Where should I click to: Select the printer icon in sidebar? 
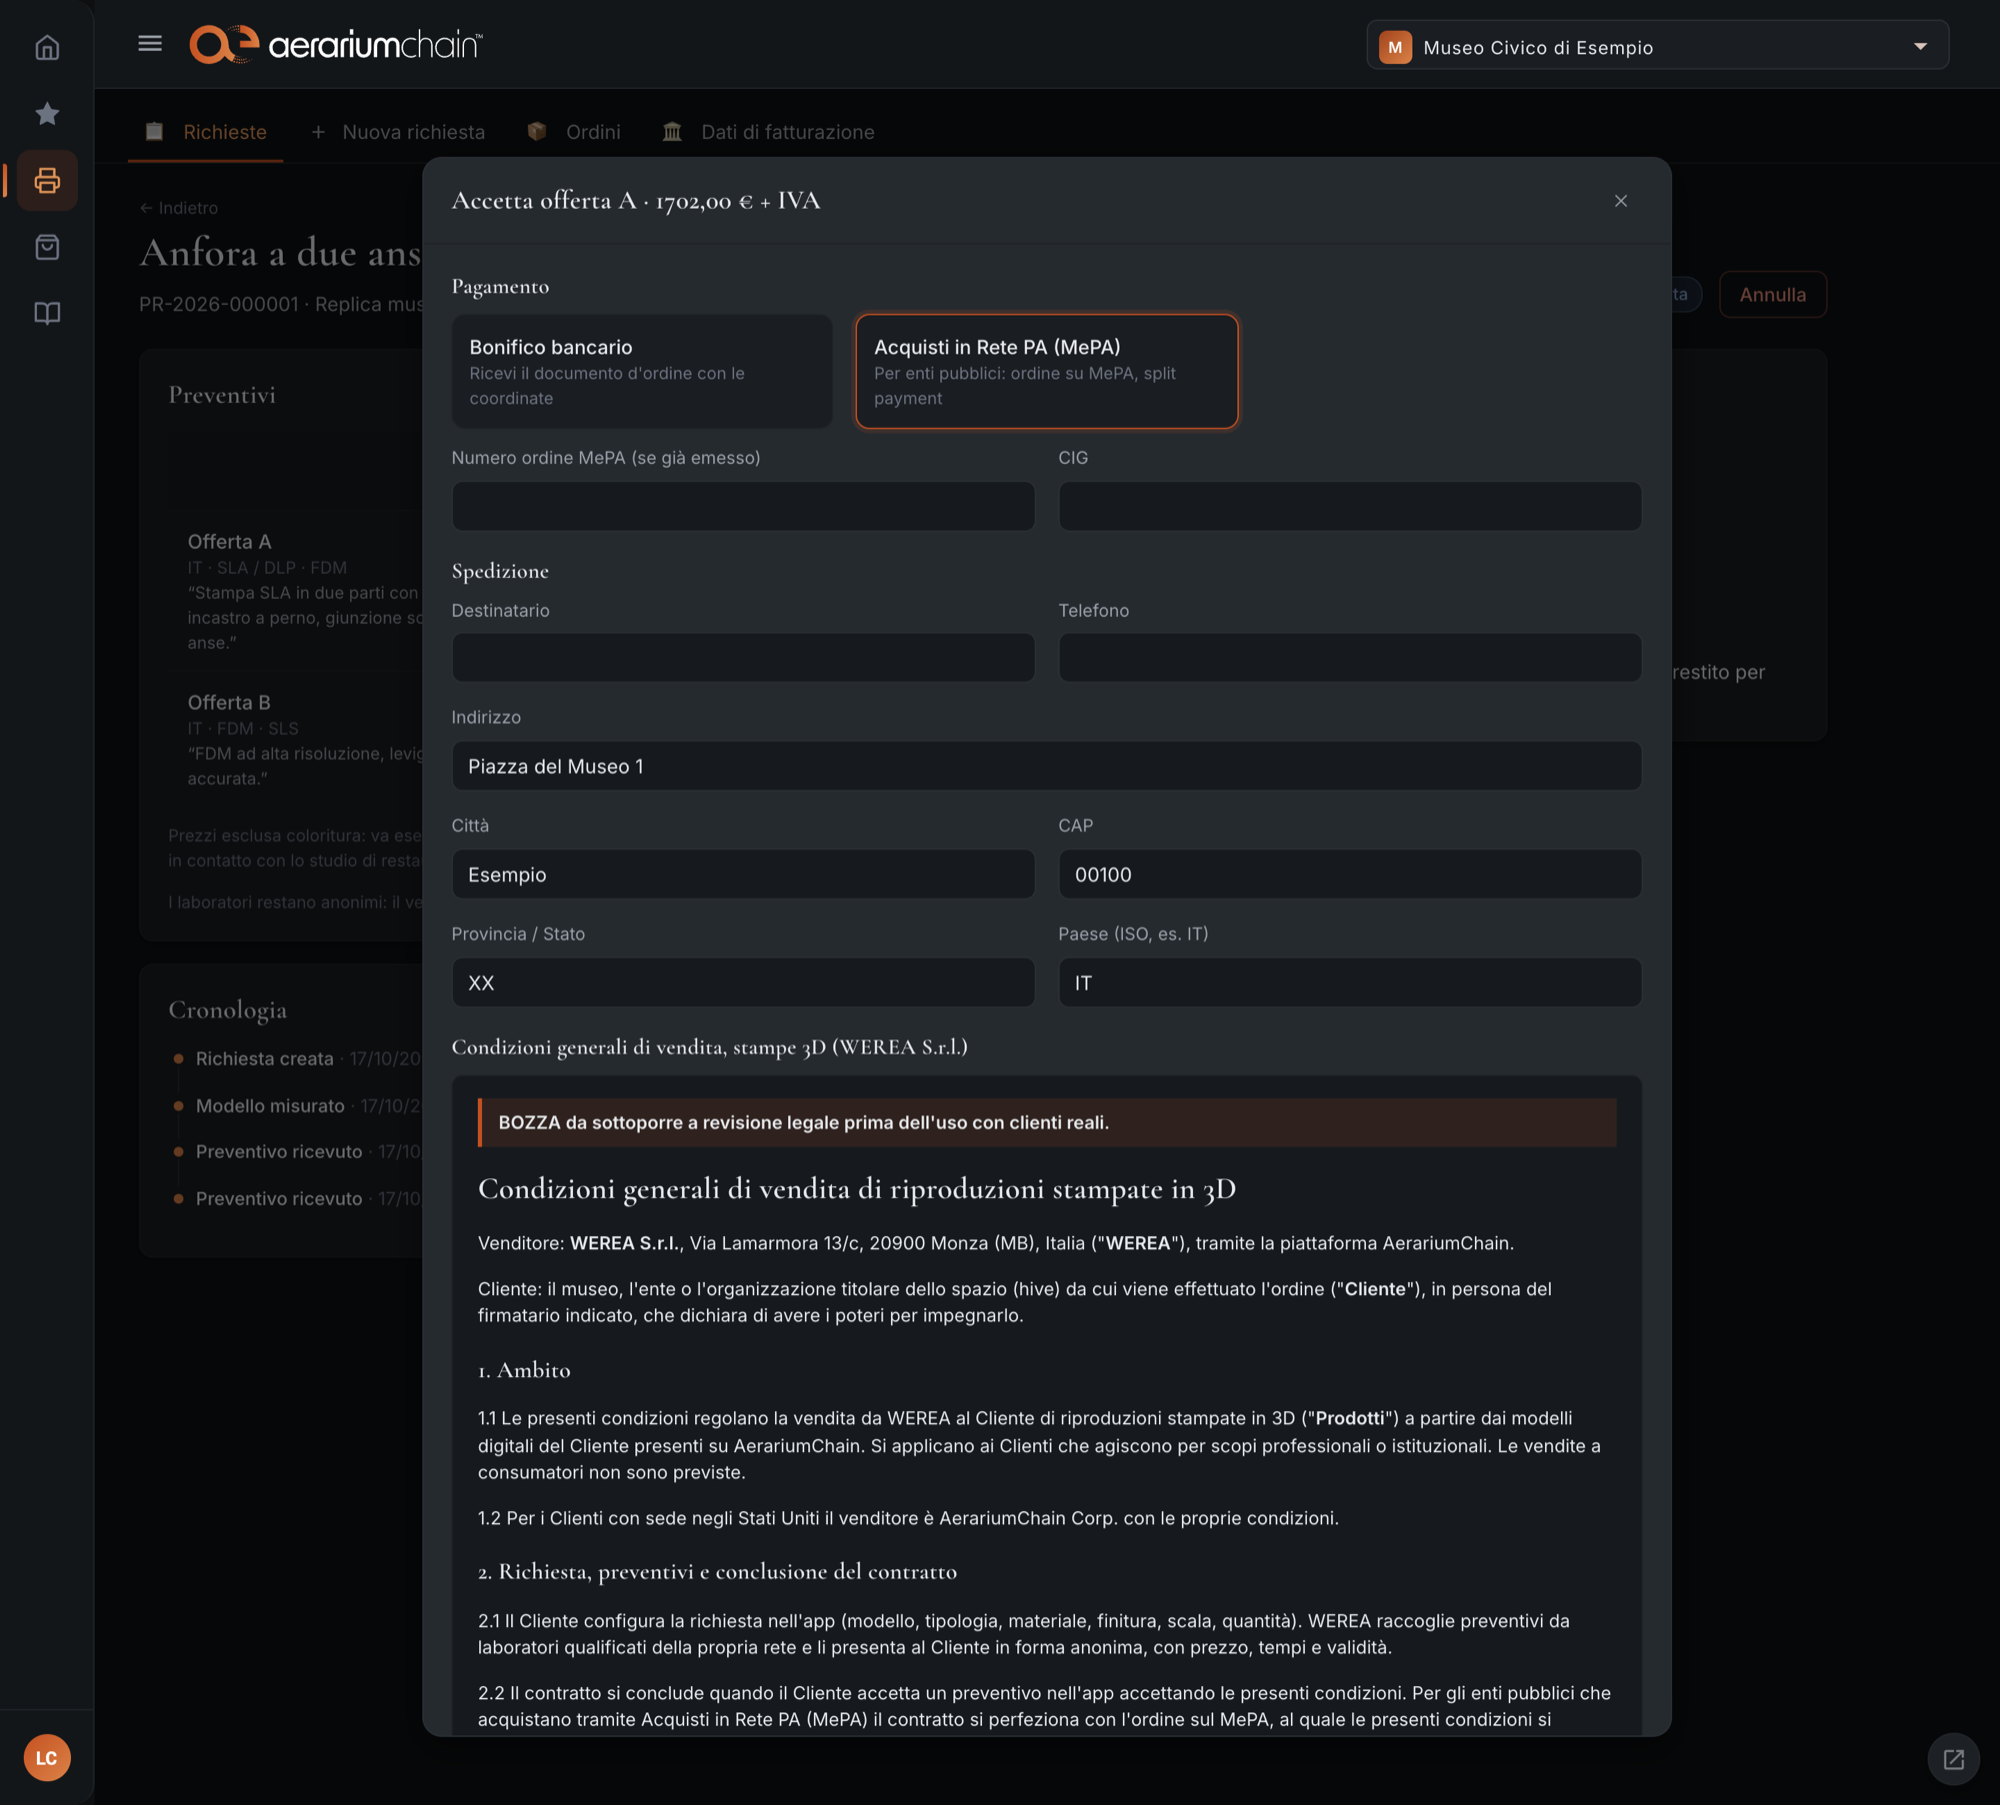point(47,181)
